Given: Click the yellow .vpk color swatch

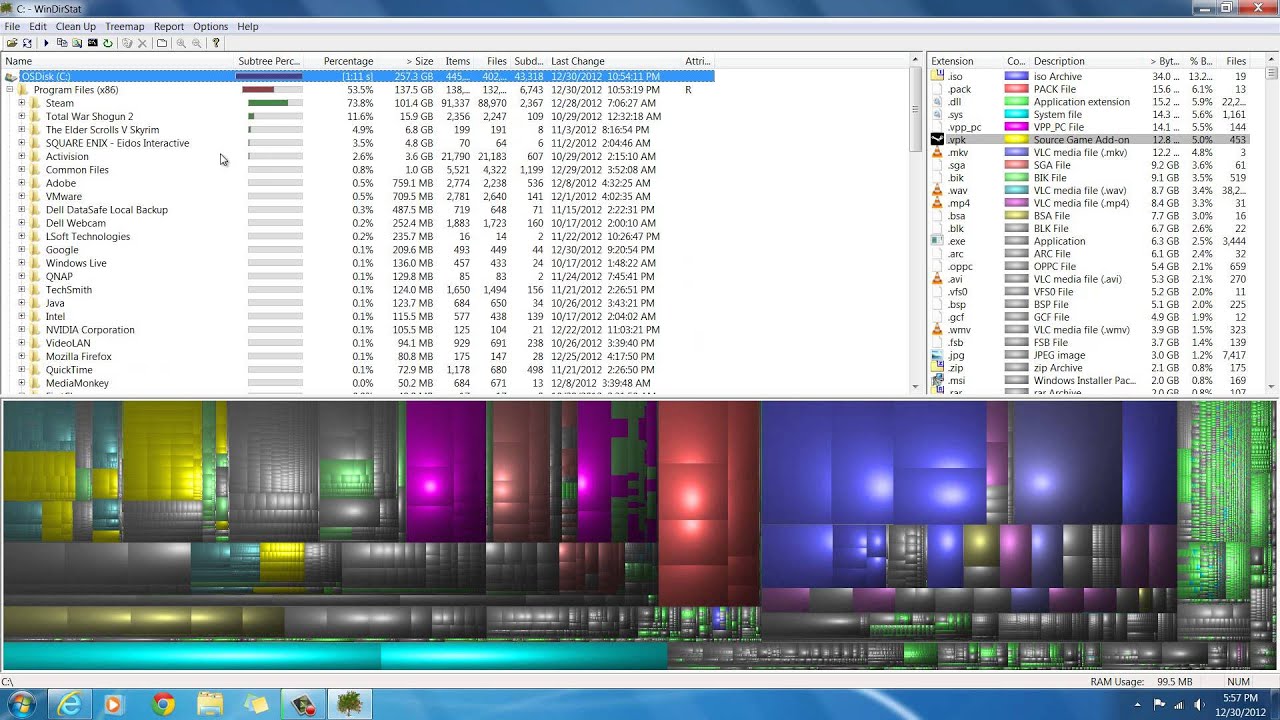Looking at the screenshot, I should click(1016, 140).
